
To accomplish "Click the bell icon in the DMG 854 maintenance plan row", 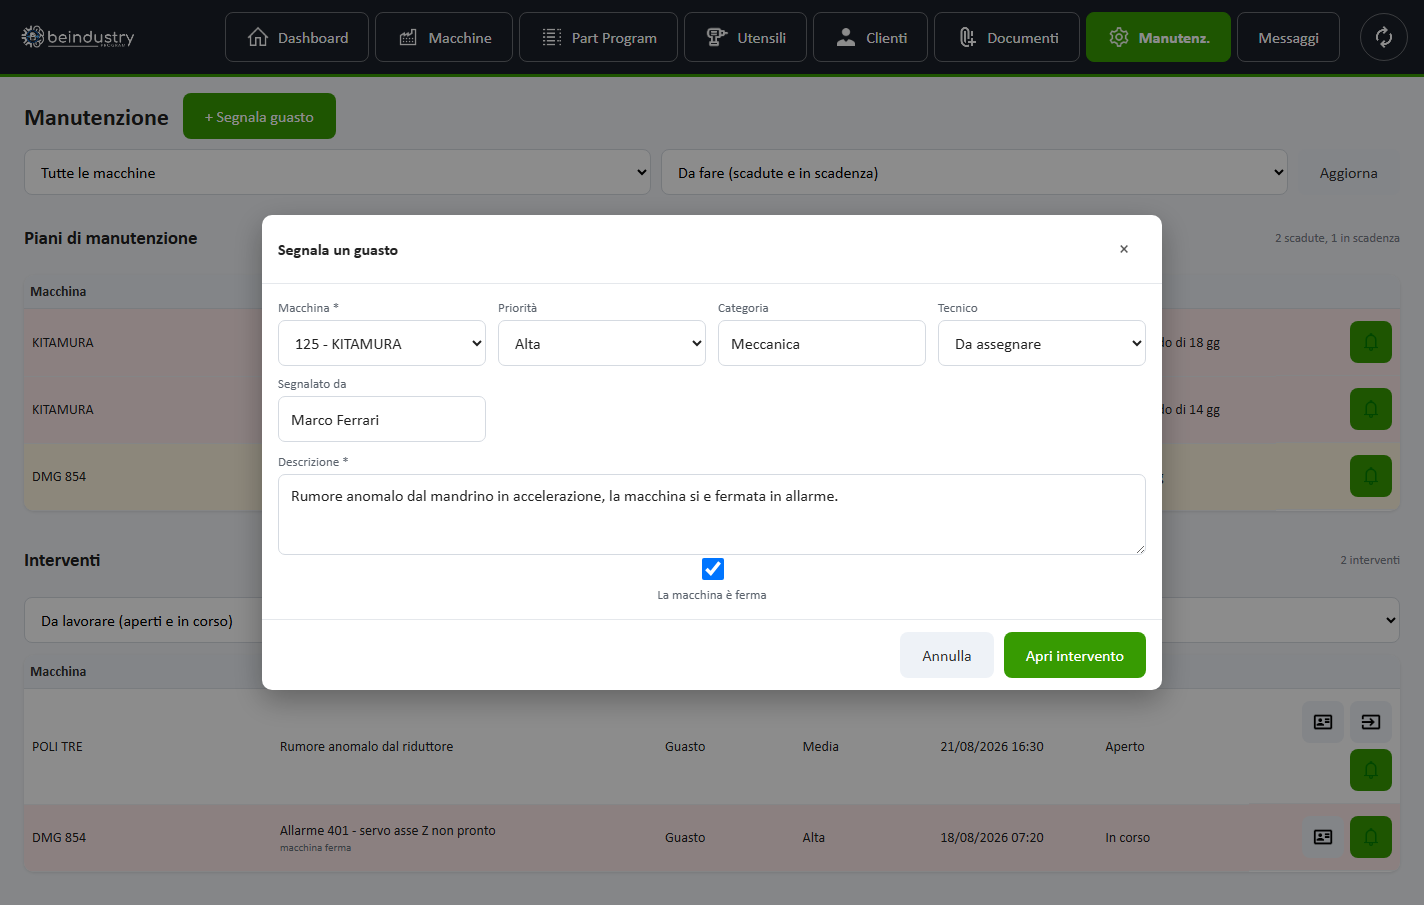I will (x=1371, y=476).
